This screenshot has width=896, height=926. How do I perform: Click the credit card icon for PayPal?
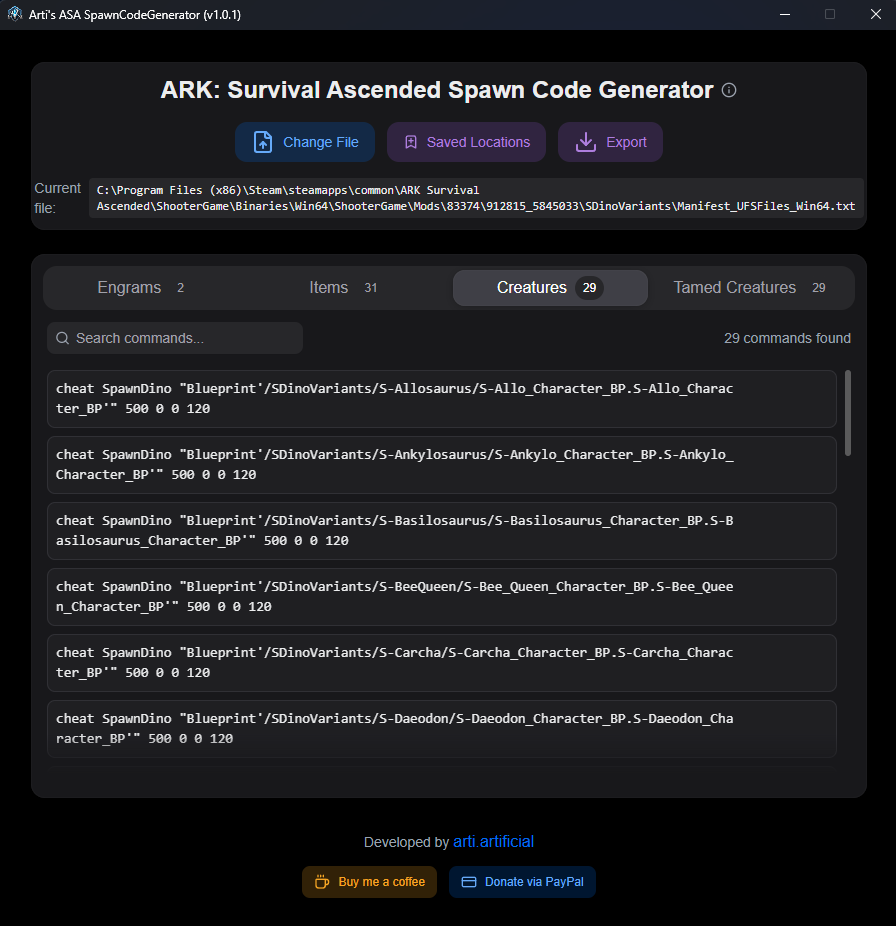468,882
